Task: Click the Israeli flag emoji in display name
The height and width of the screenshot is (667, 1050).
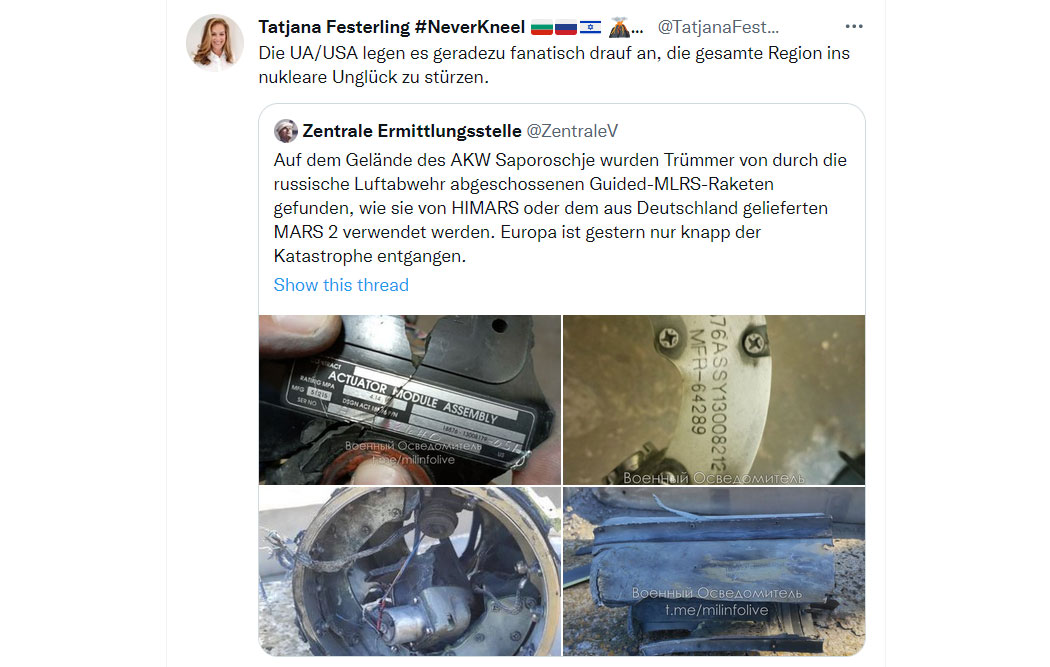Action: [590, 28]
